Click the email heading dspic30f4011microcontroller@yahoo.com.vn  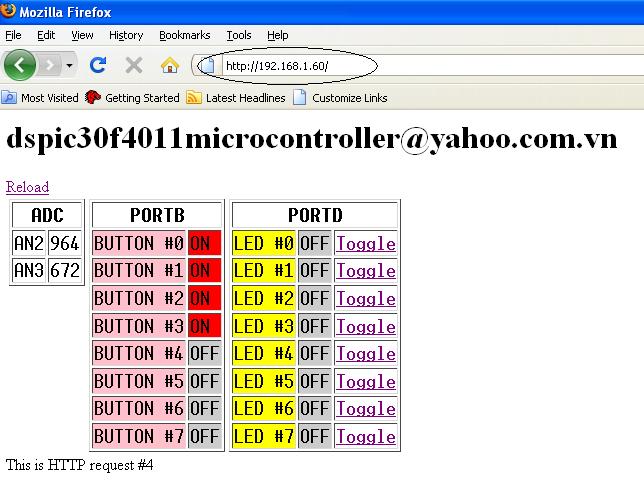point(312,139)
